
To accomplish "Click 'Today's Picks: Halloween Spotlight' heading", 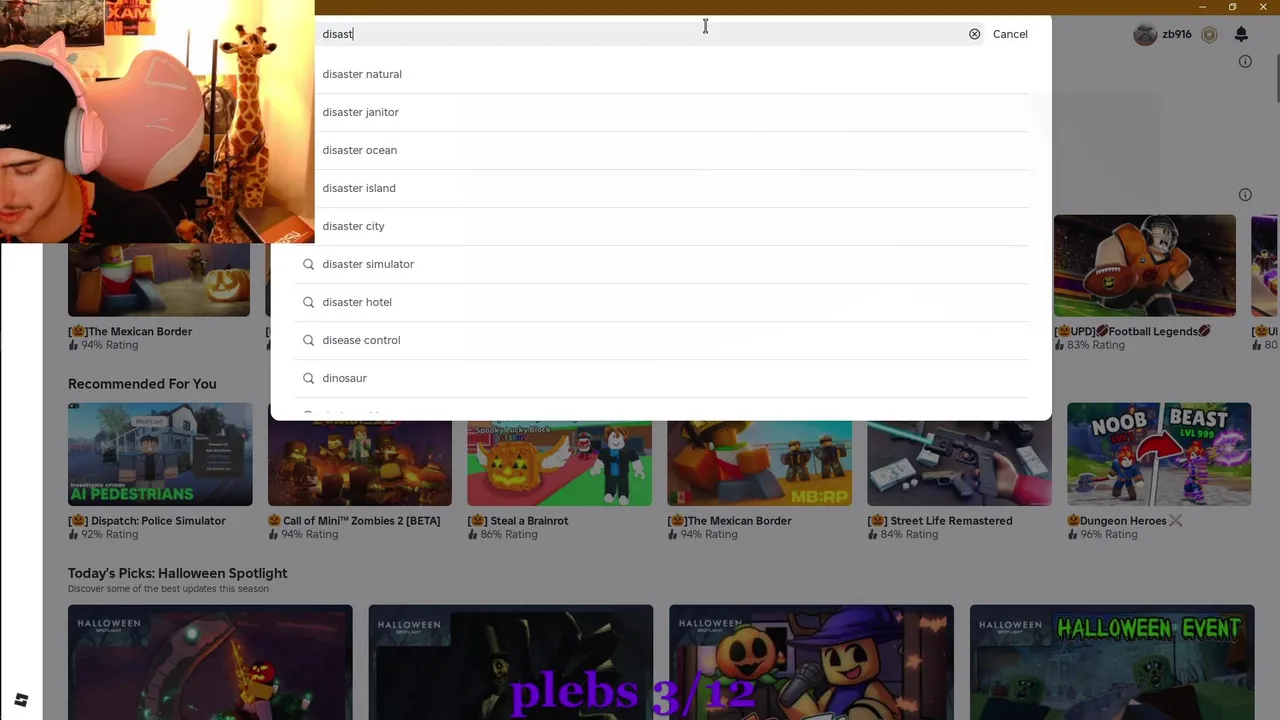I will pos(178,573).
